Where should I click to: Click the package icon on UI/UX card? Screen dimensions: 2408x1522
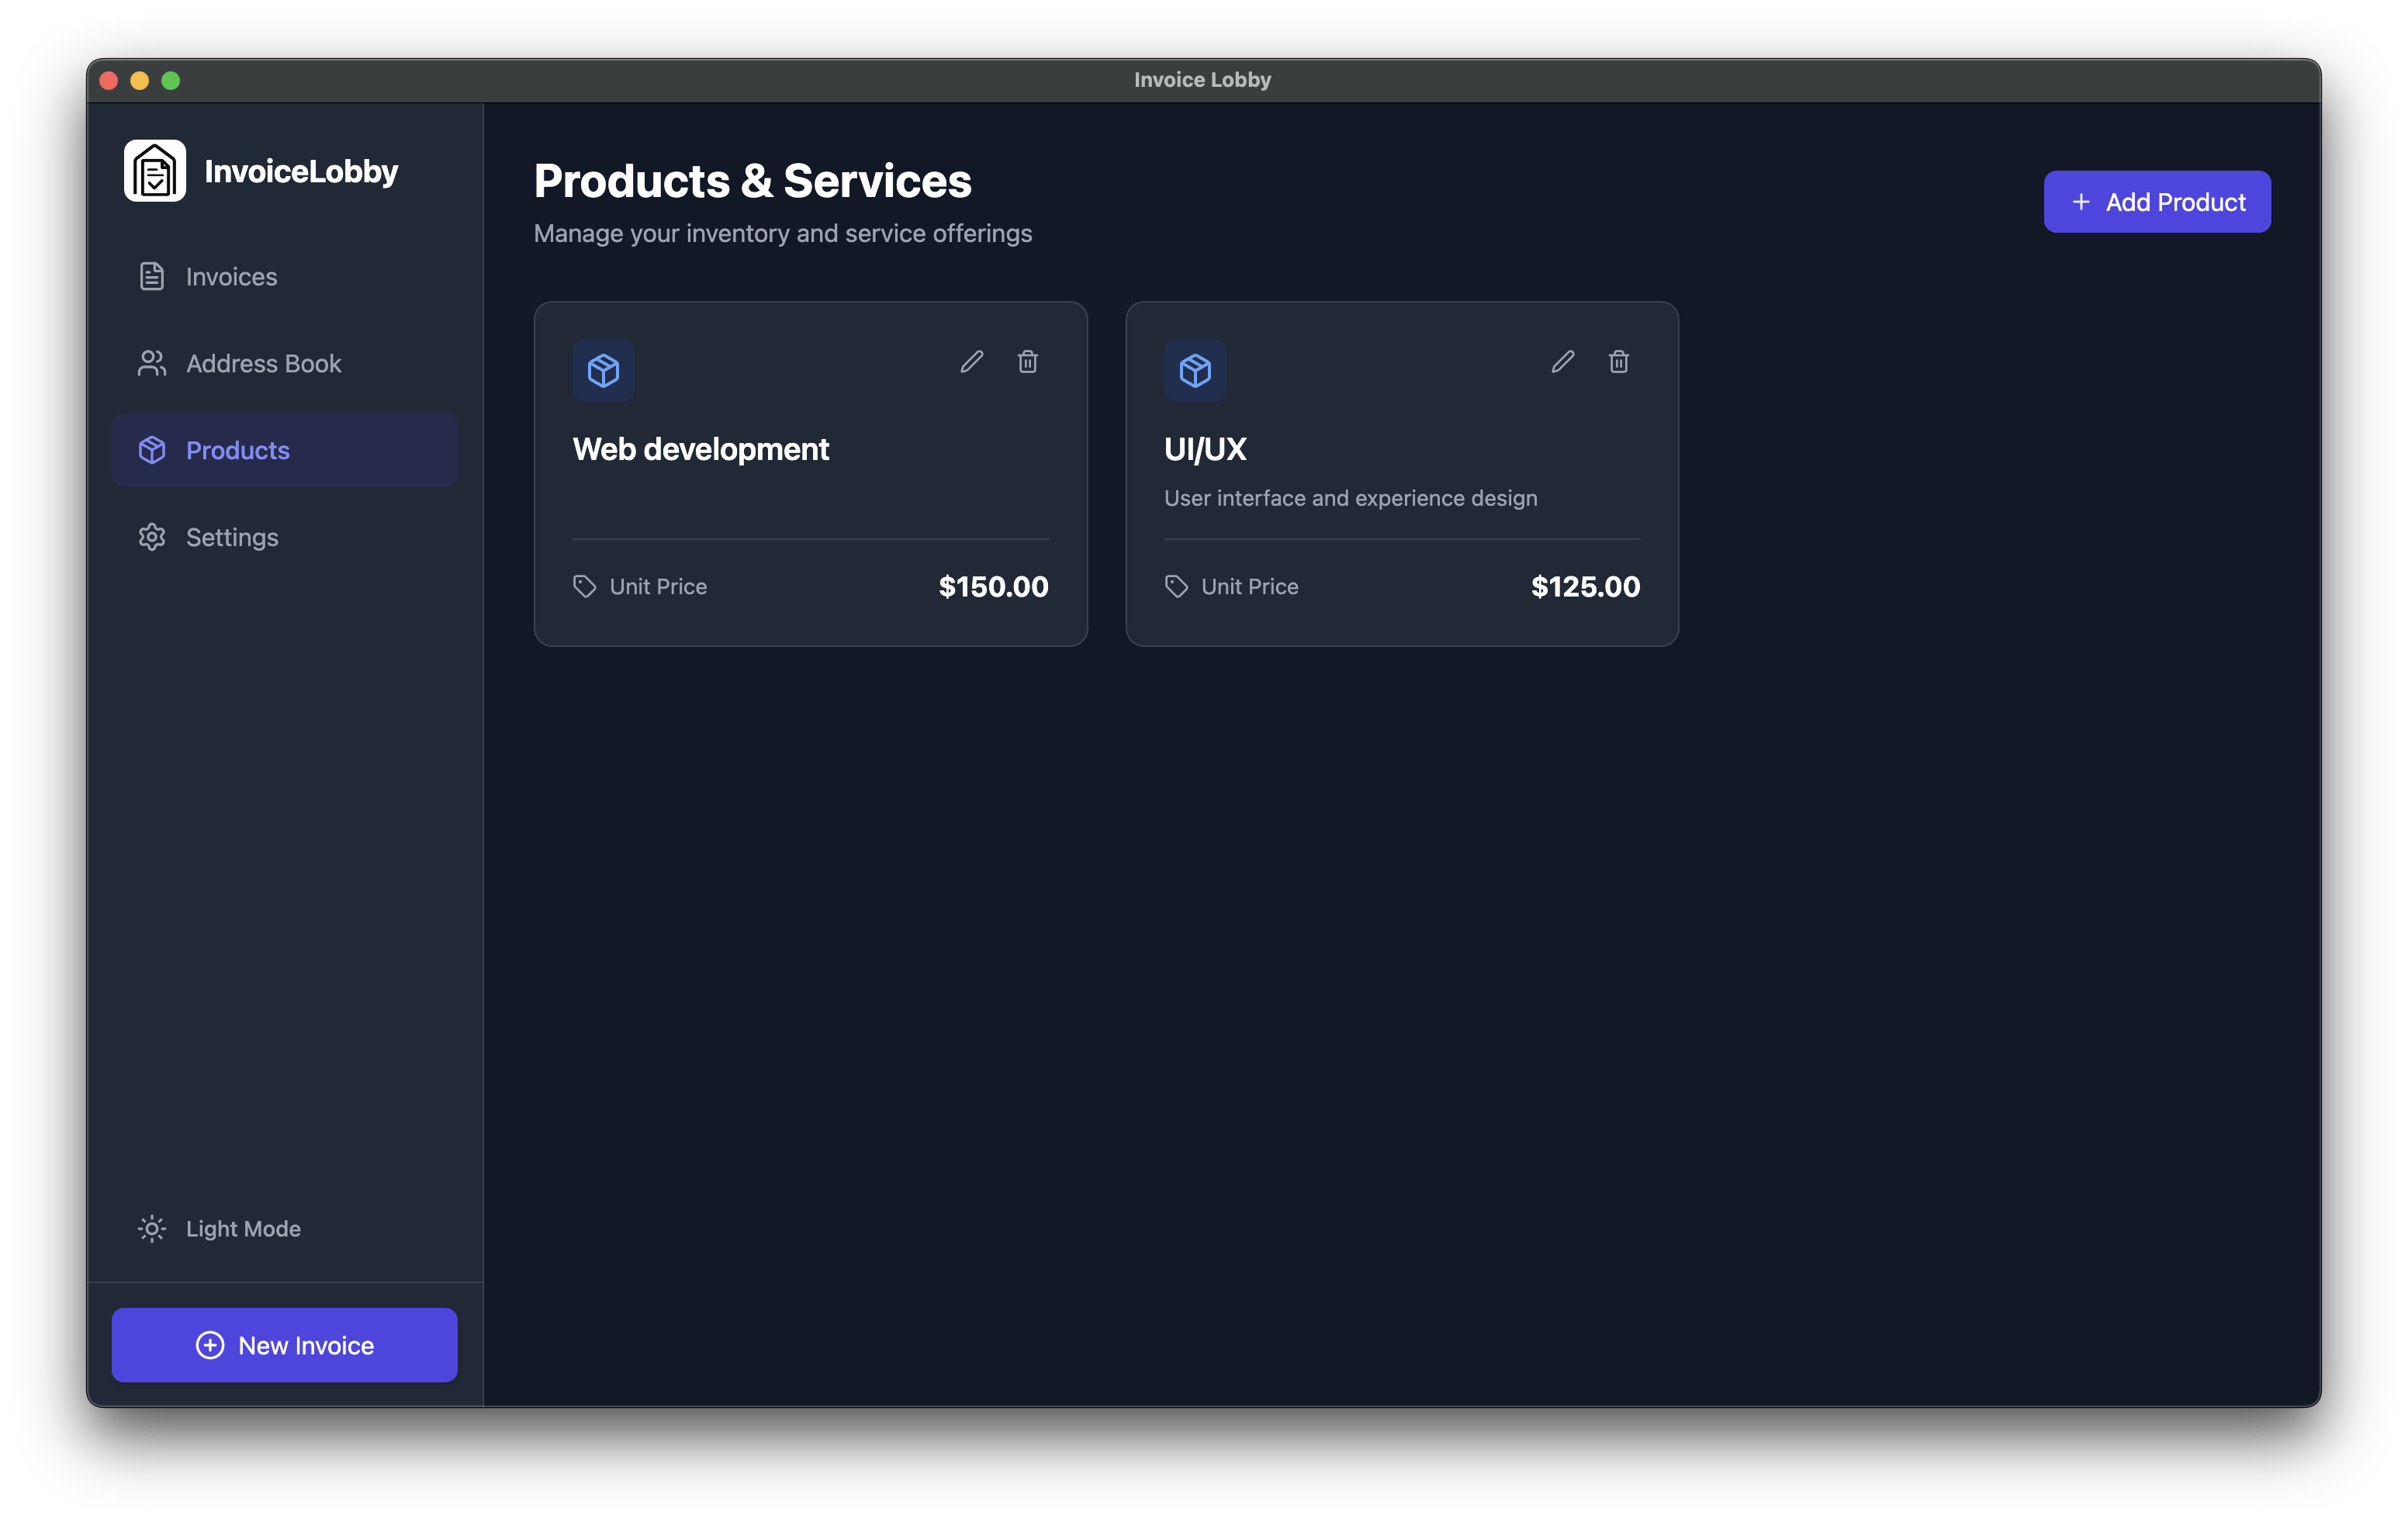1195,370
